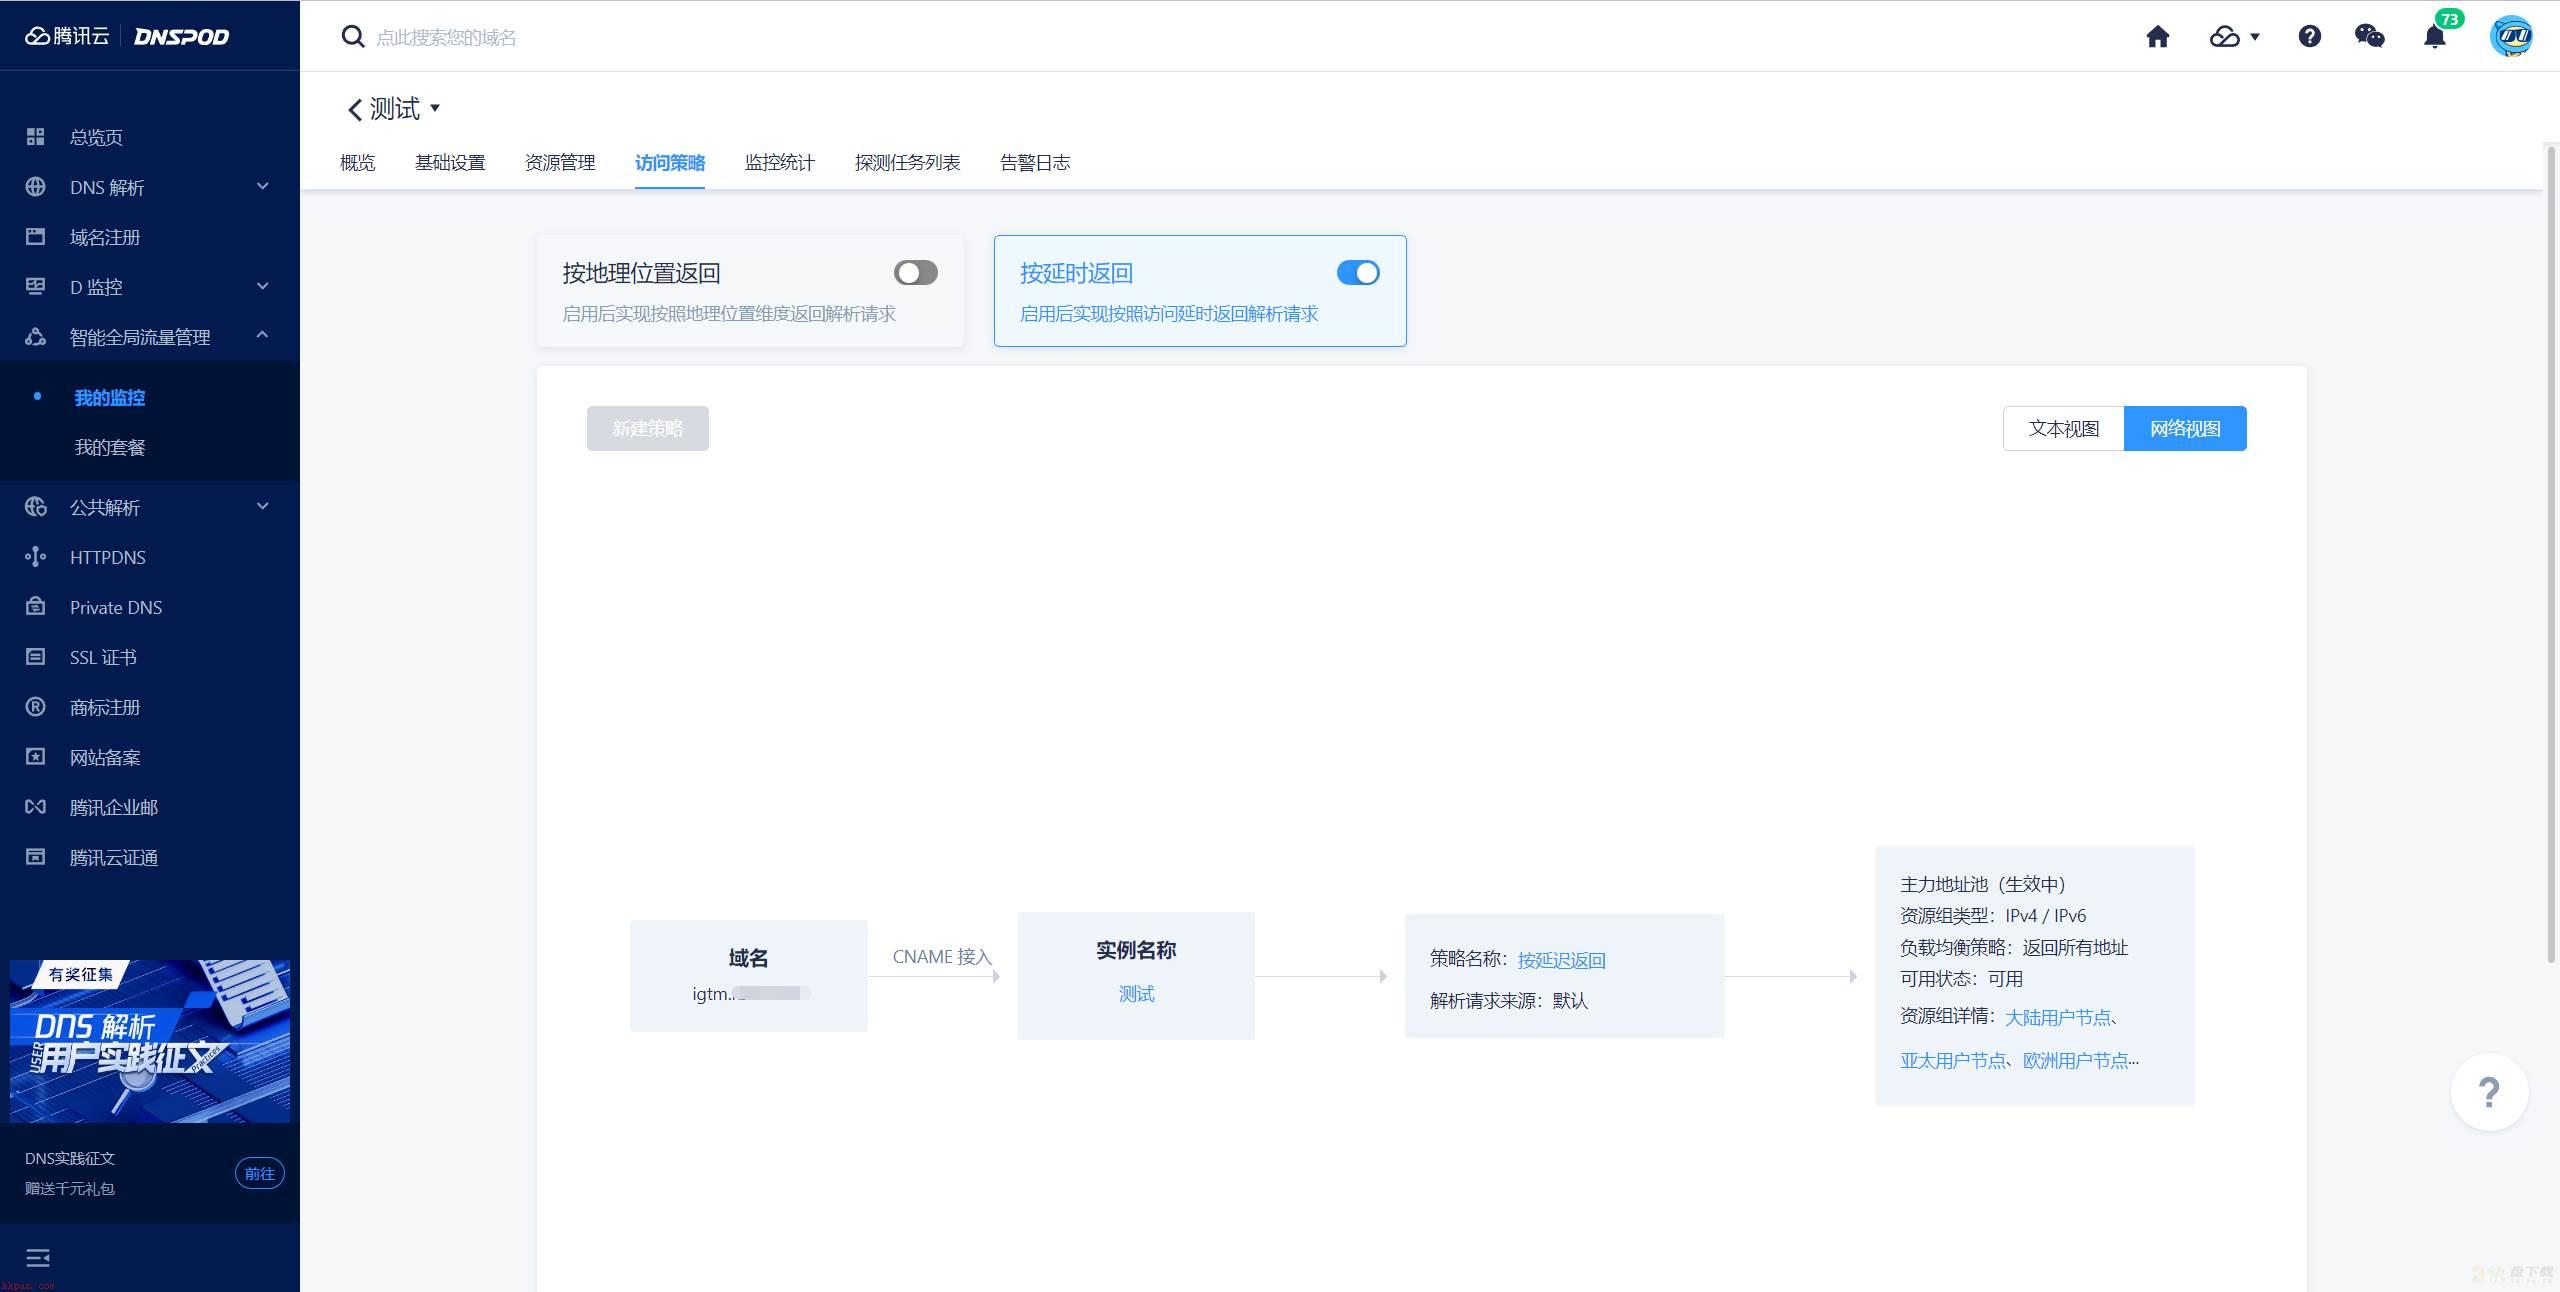Open the 告警日志 tab
2560x1292 pixels.
(1035, 163)
